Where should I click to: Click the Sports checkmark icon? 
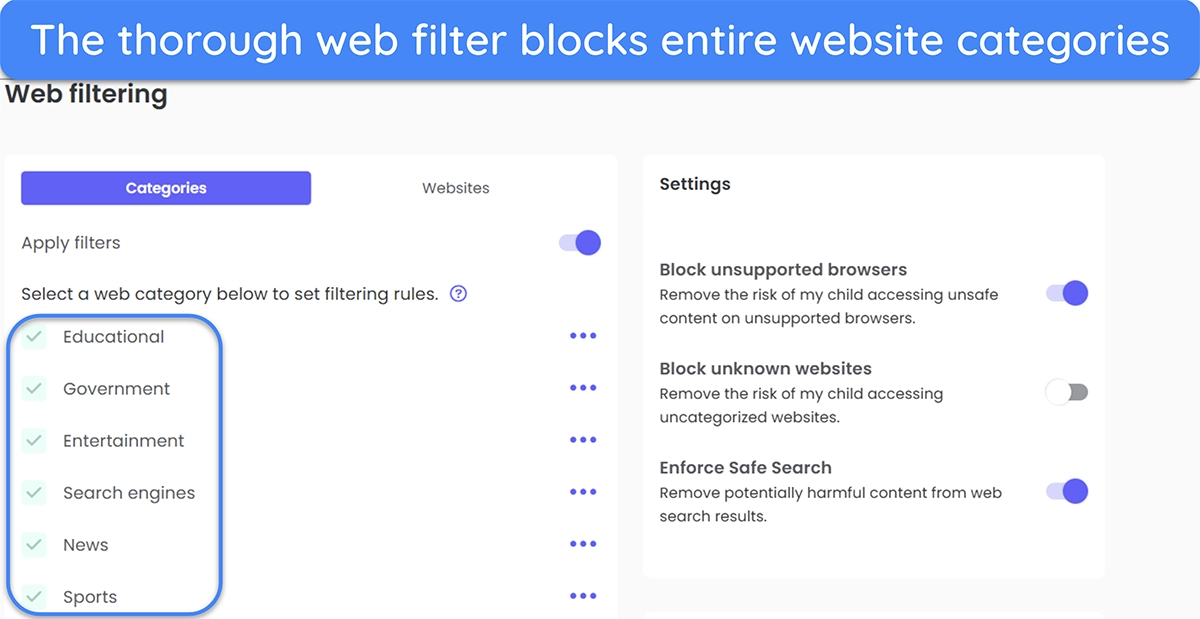coord(35,597)
